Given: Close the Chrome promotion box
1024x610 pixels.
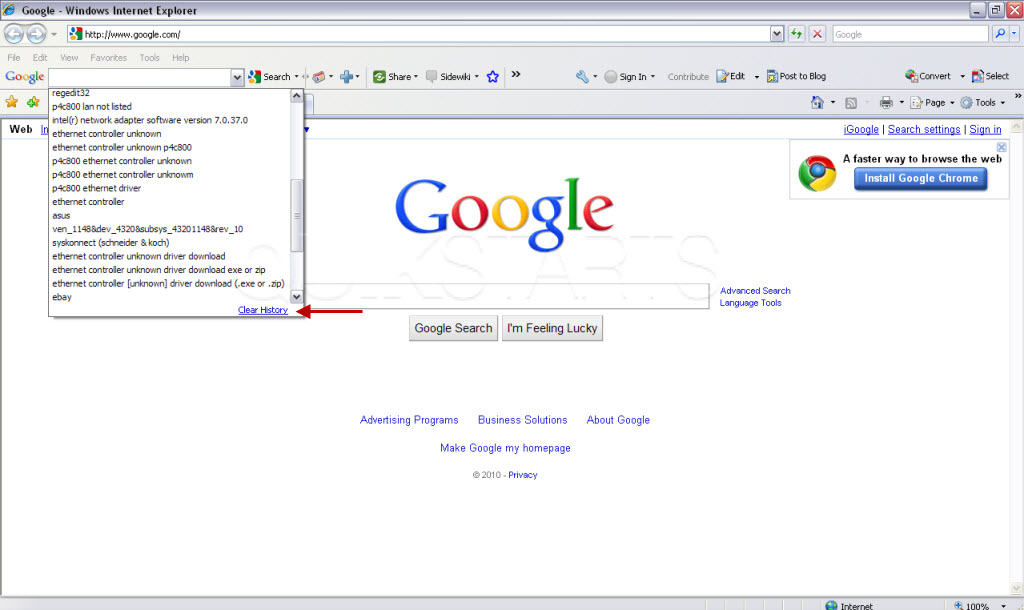Looking at the screenshot, I should 1001,147.
